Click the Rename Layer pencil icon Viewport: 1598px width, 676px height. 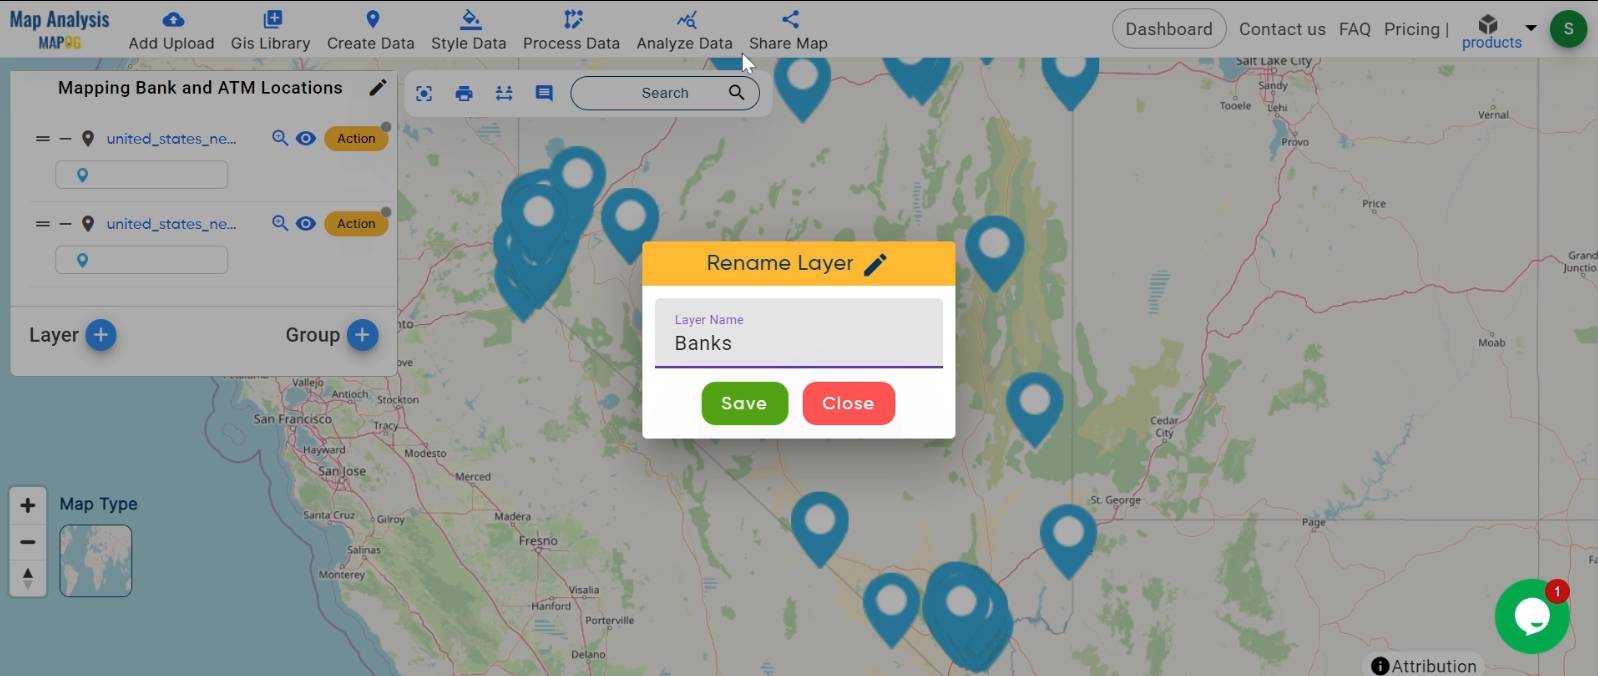click(x=875, y=264)
